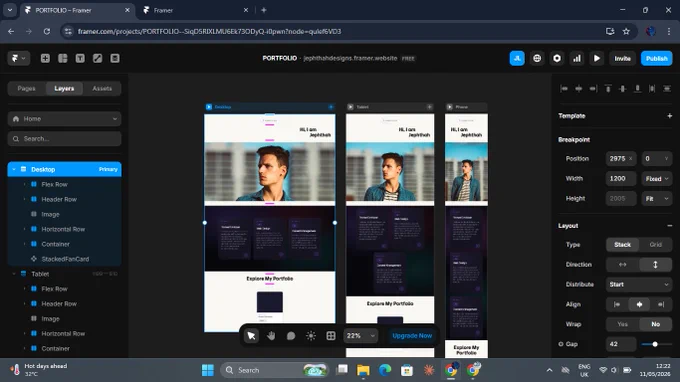This screenshot has height=382, width=680.
Task: Collapse the Layout section minus
Action: click(x=670, y=225)
